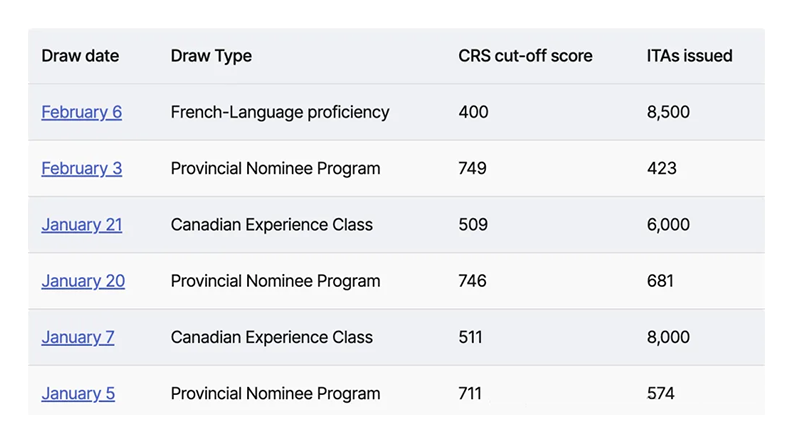Select the 423 ITAs issued value
This screenshot has width=794, height=444.
pos(661,168)
